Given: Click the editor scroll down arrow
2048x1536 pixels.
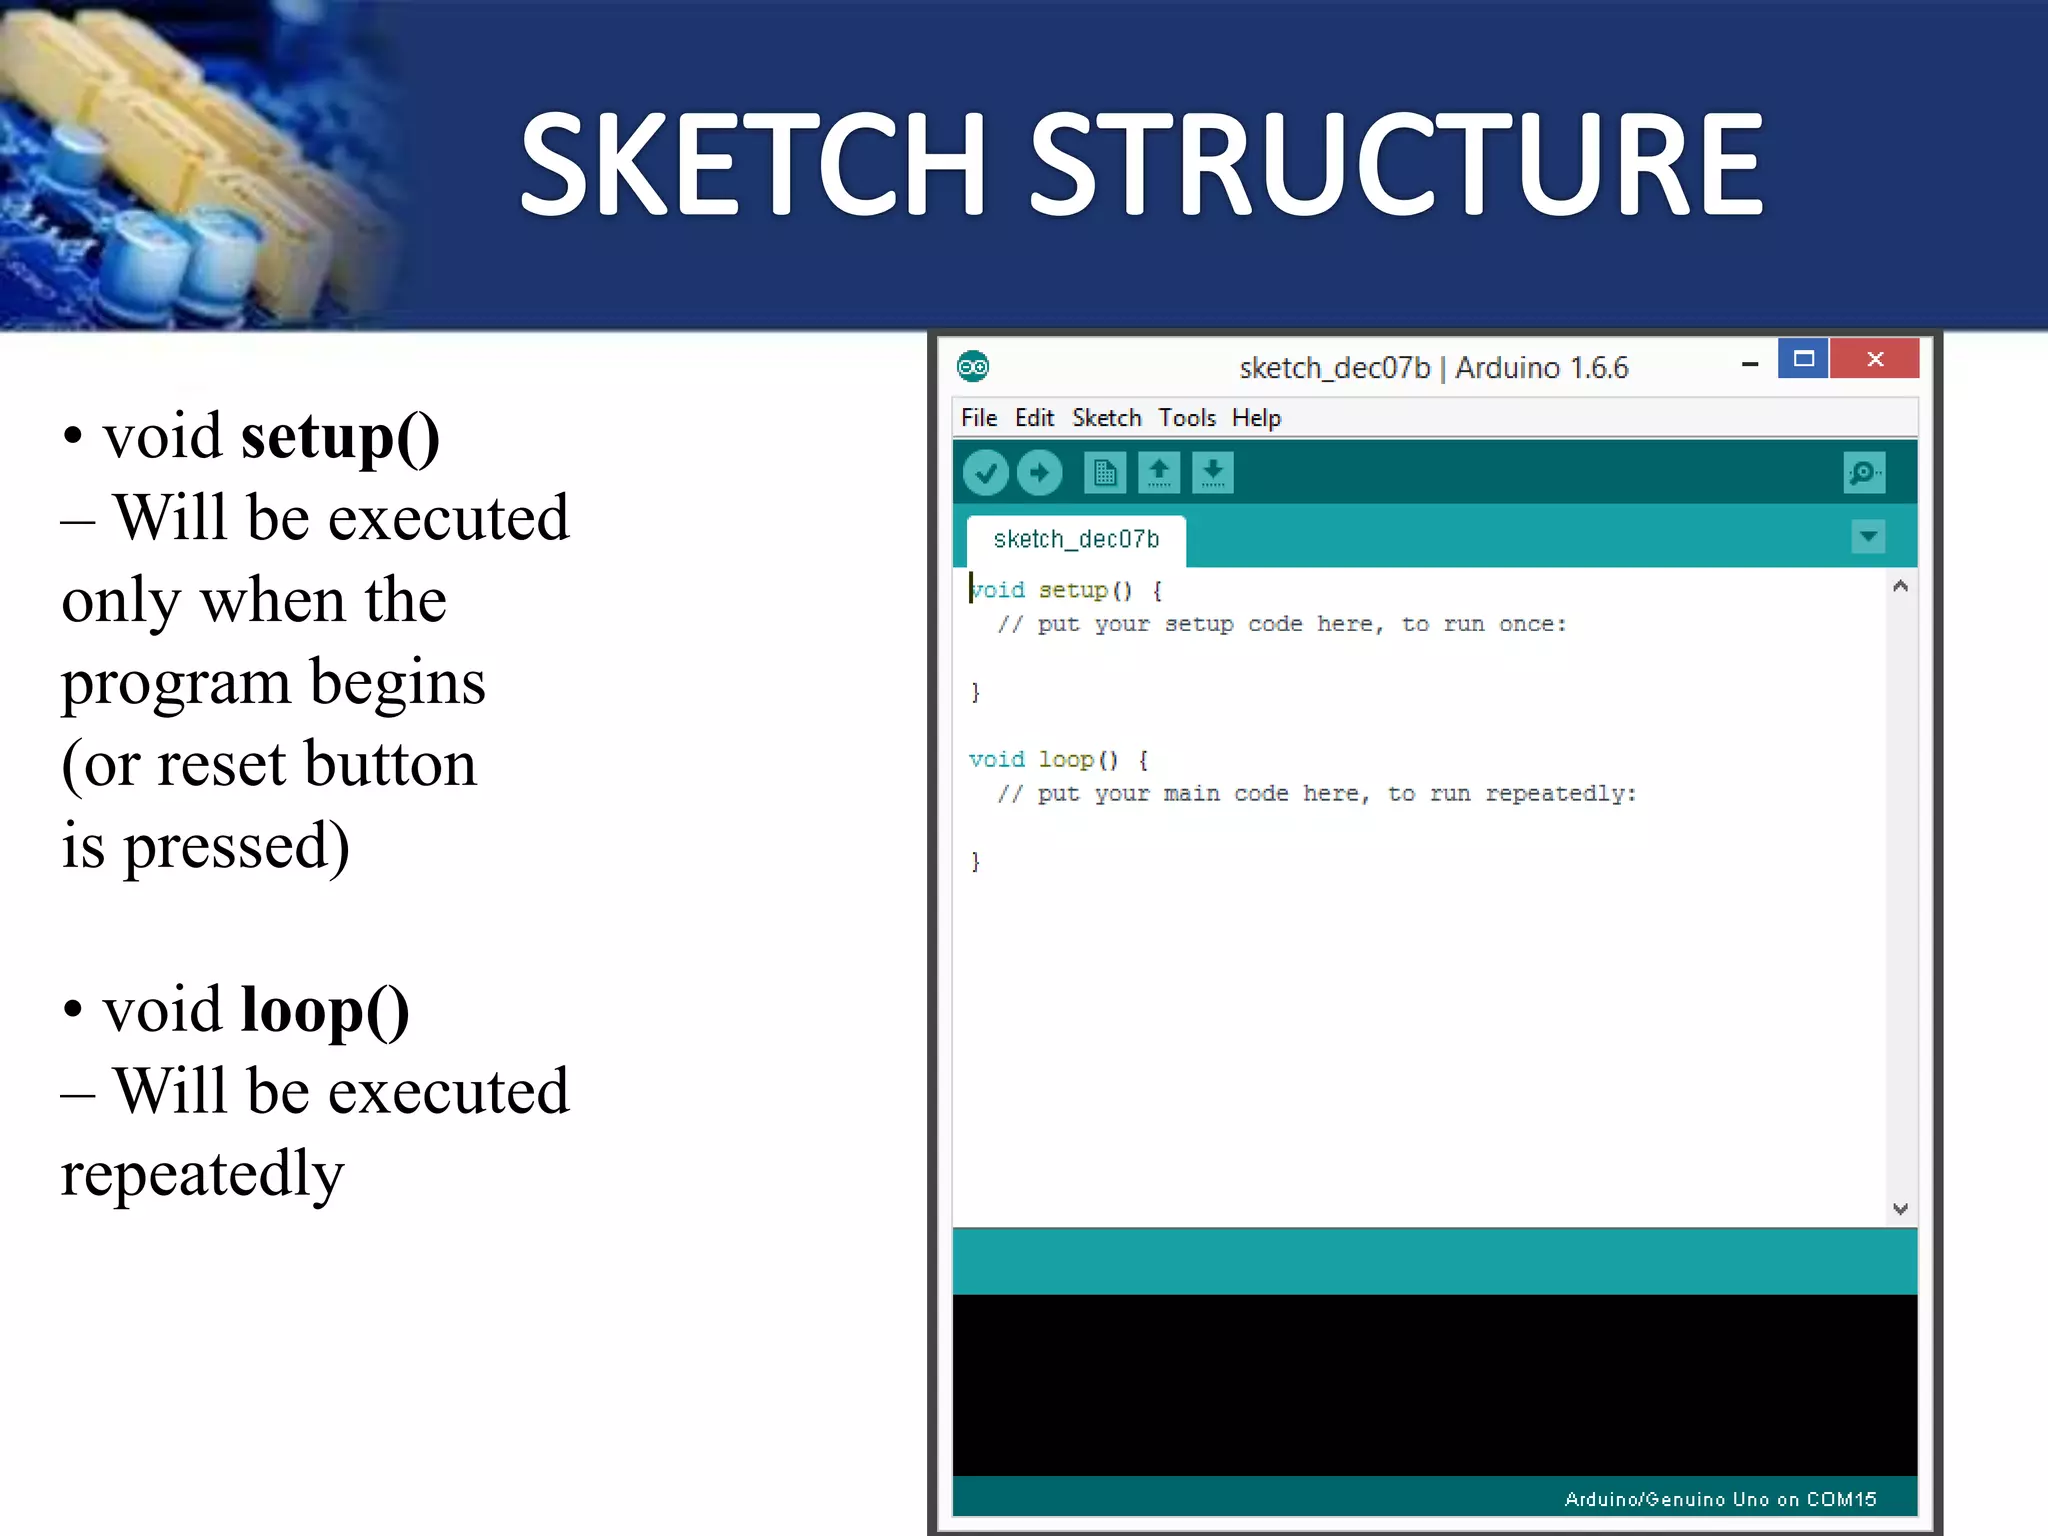Looking at the screenshot, I should coord(1900,1209).
